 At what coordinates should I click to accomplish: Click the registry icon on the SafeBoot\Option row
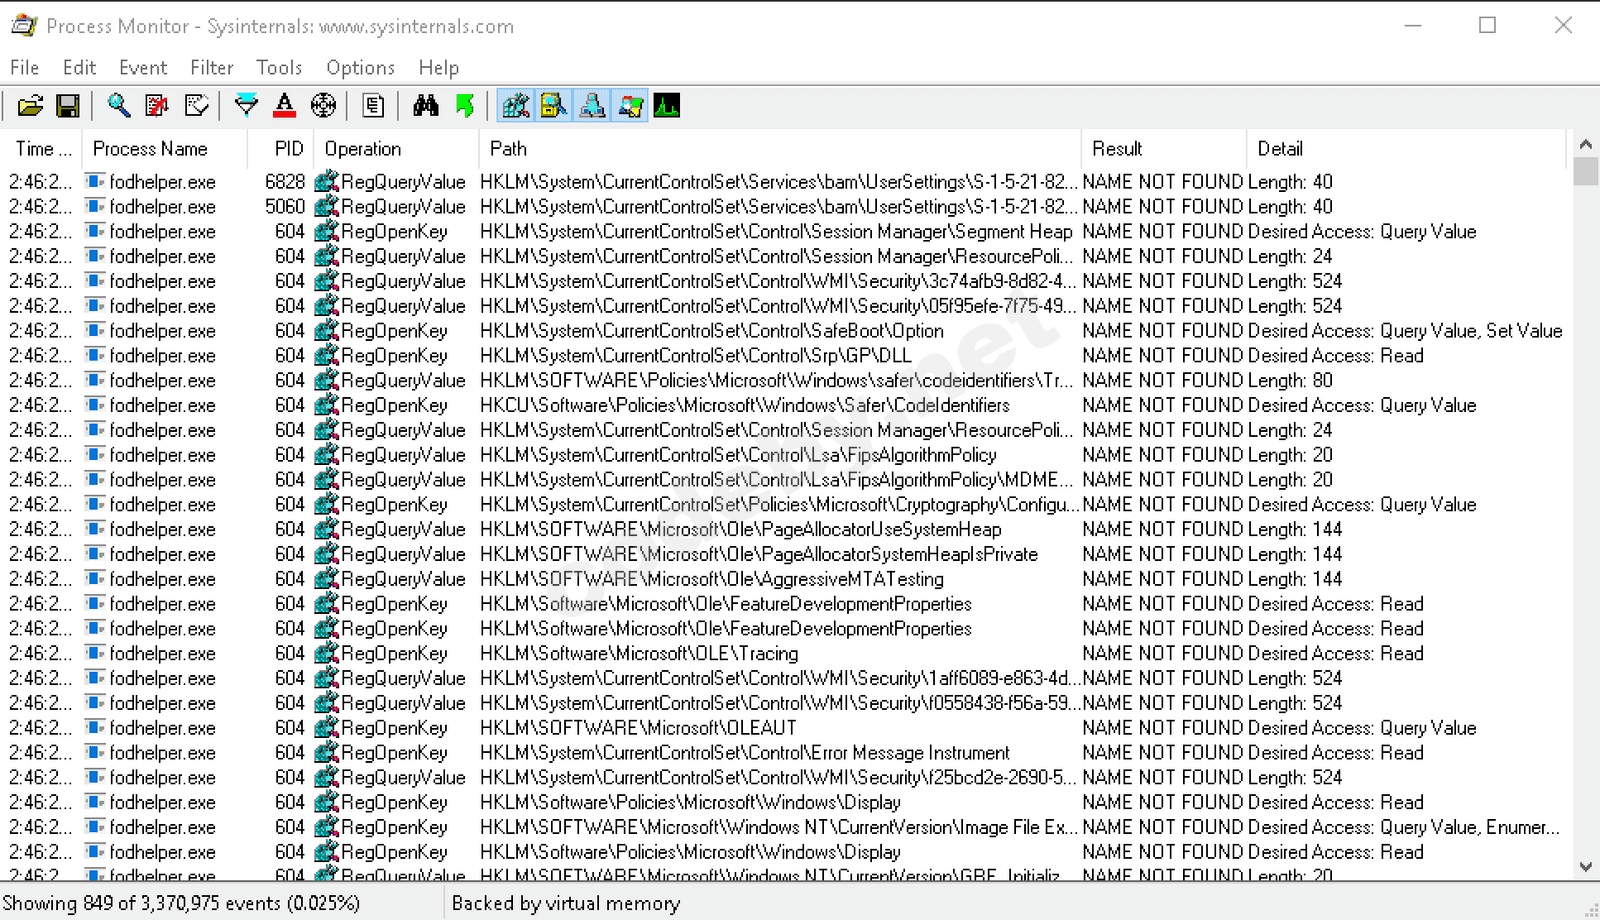[x=327, y=331]
